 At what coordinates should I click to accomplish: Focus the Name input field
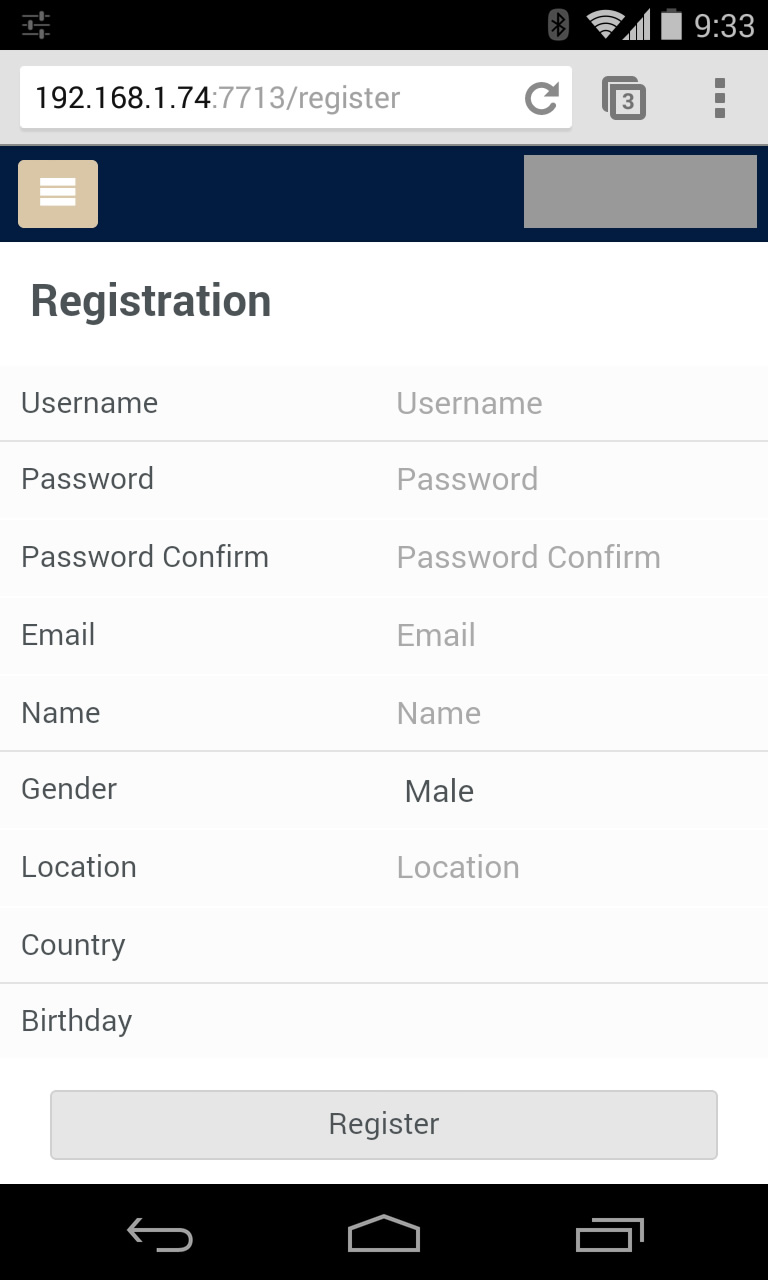(x=570, y=713)
